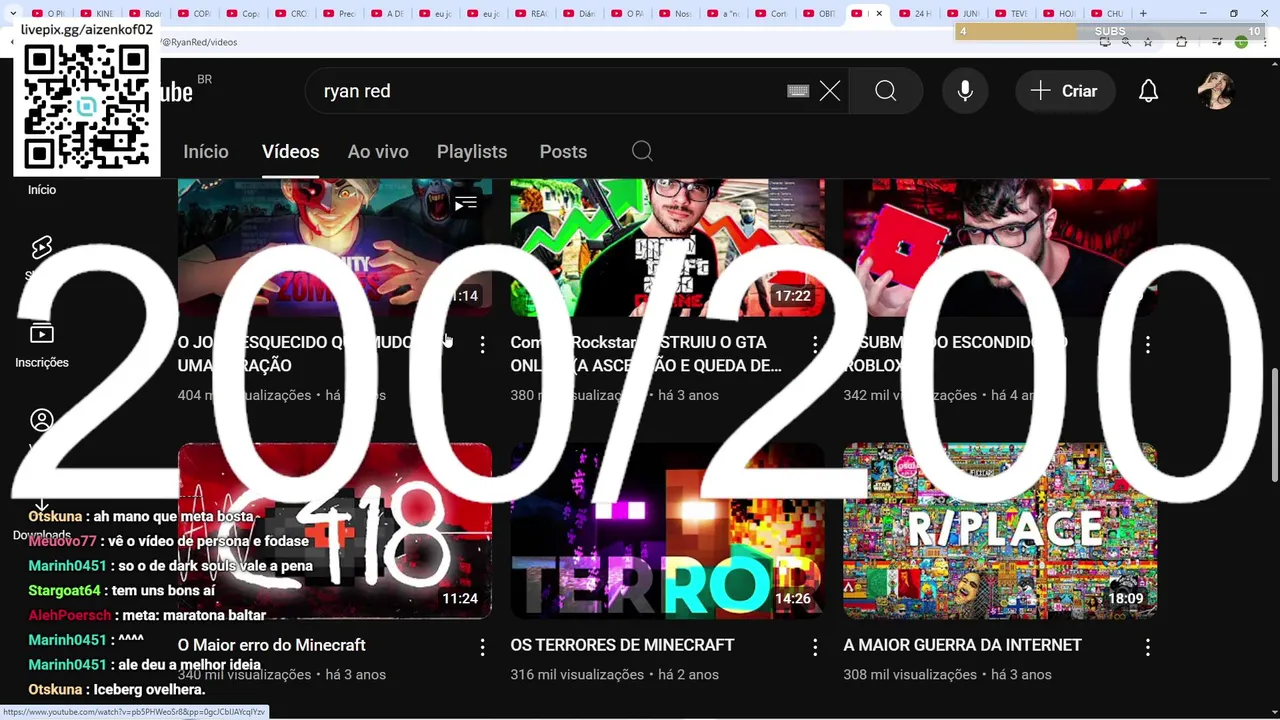The image size is (1280, 720).
Task: Play the +18 Minecraft thumbnail video
Action: [x=335, y=531]
